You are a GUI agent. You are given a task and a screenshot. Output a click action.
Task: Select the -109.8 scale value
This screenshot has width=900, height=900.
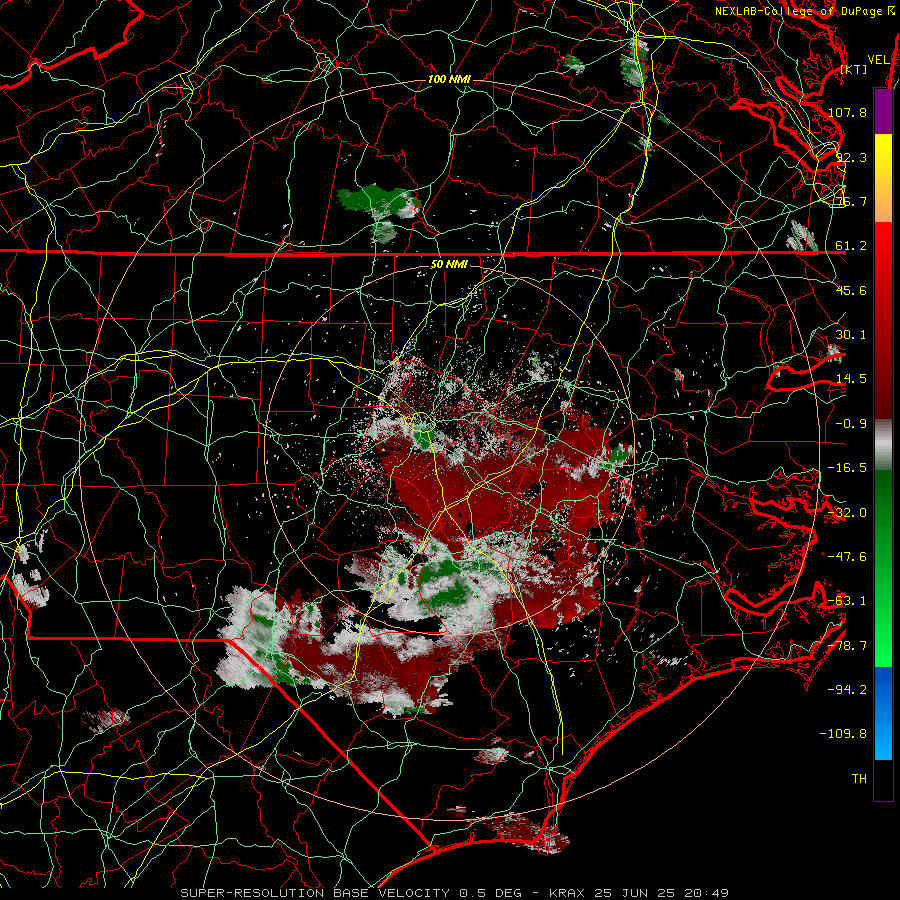843,734
